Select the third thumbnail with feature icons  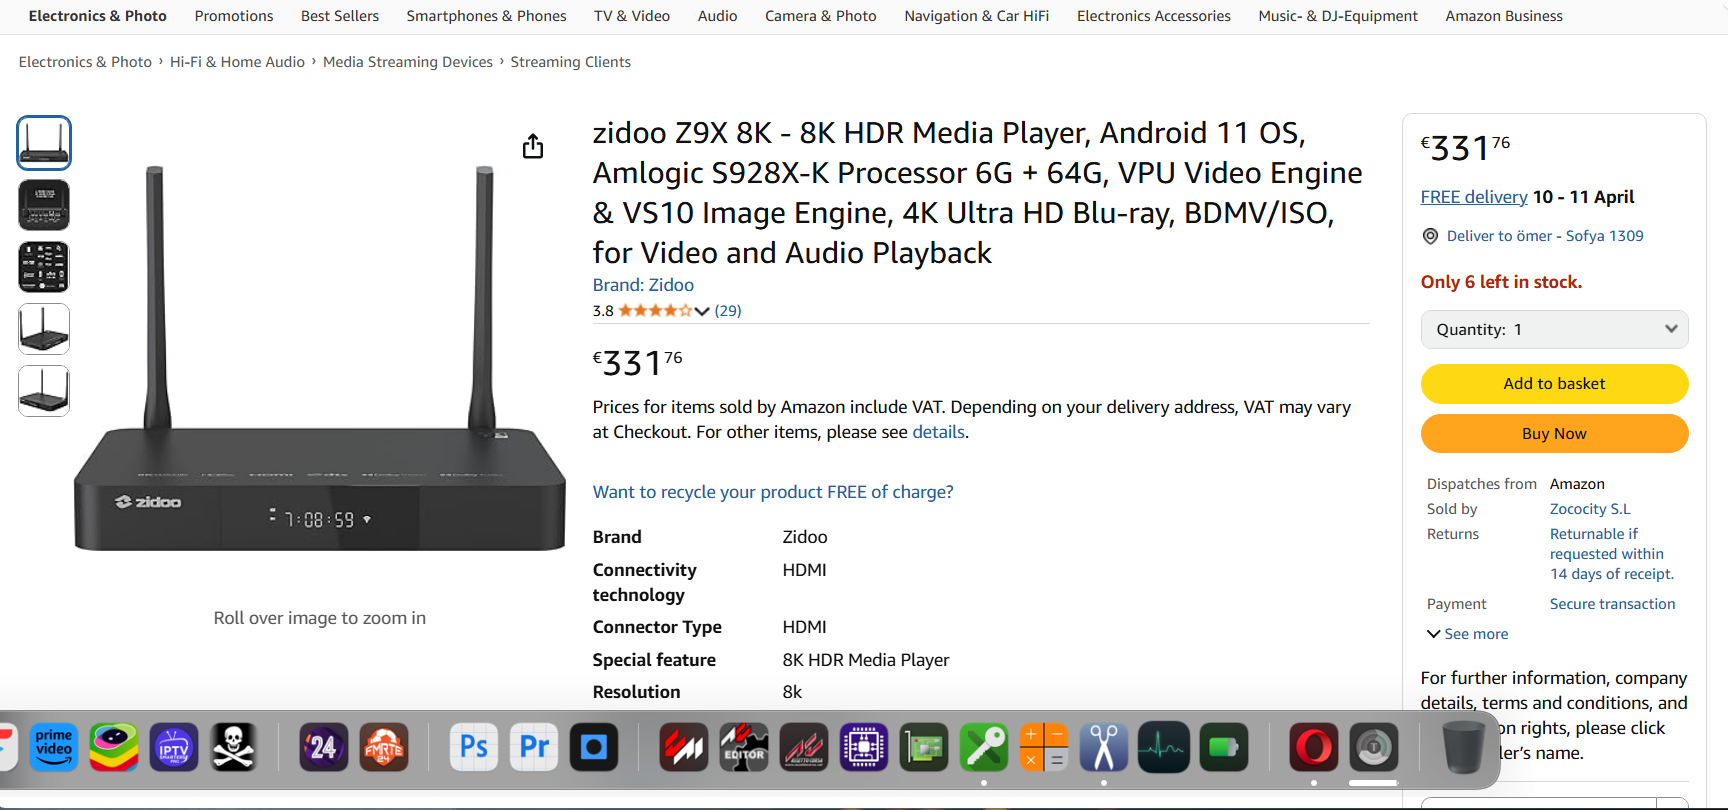(x=44, y=267)
